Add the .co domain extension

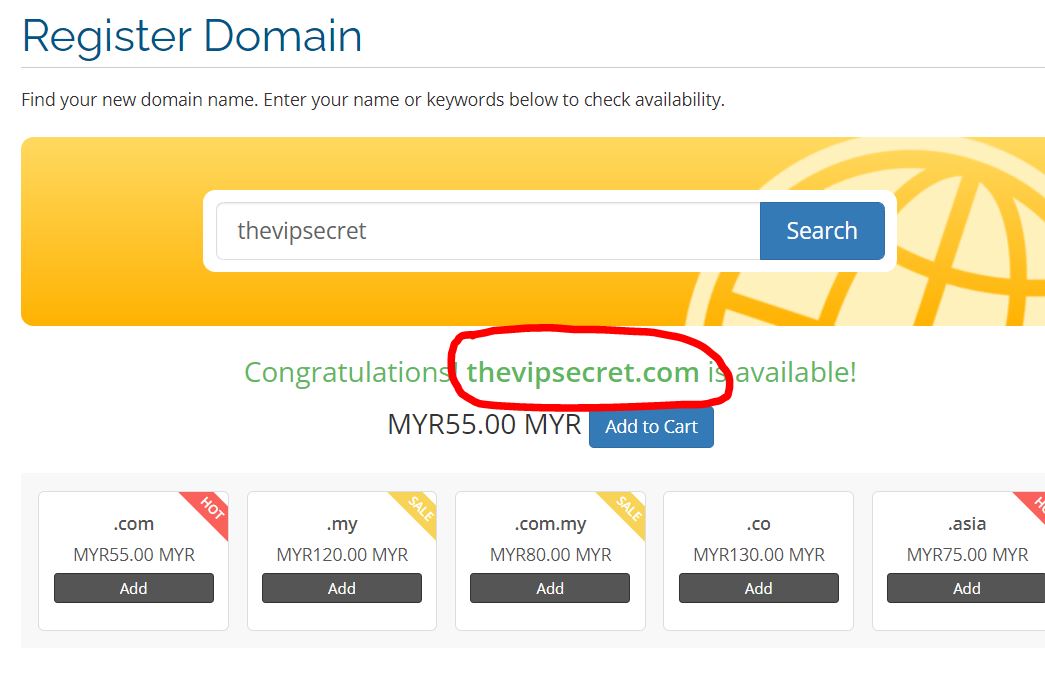[758, 589]
